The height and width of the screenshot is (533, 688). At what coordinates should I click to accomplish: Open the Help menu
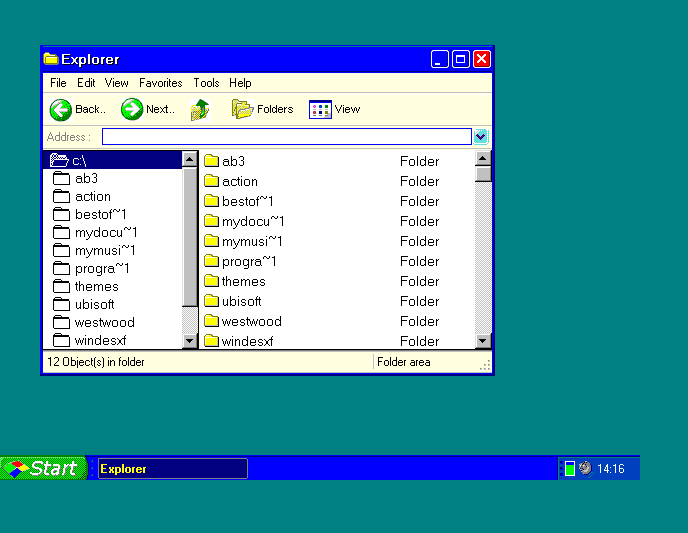click(240, 83)
